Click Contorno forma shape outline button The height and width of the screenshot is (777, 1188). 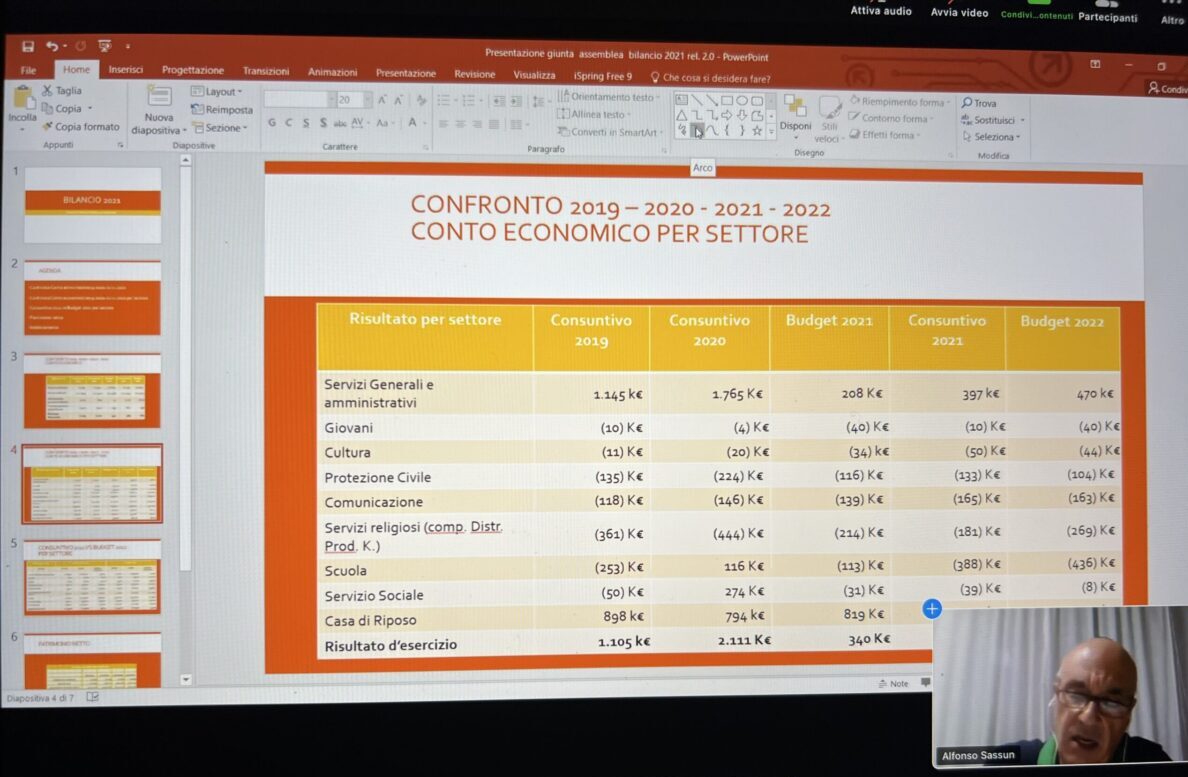coord(892,118)
